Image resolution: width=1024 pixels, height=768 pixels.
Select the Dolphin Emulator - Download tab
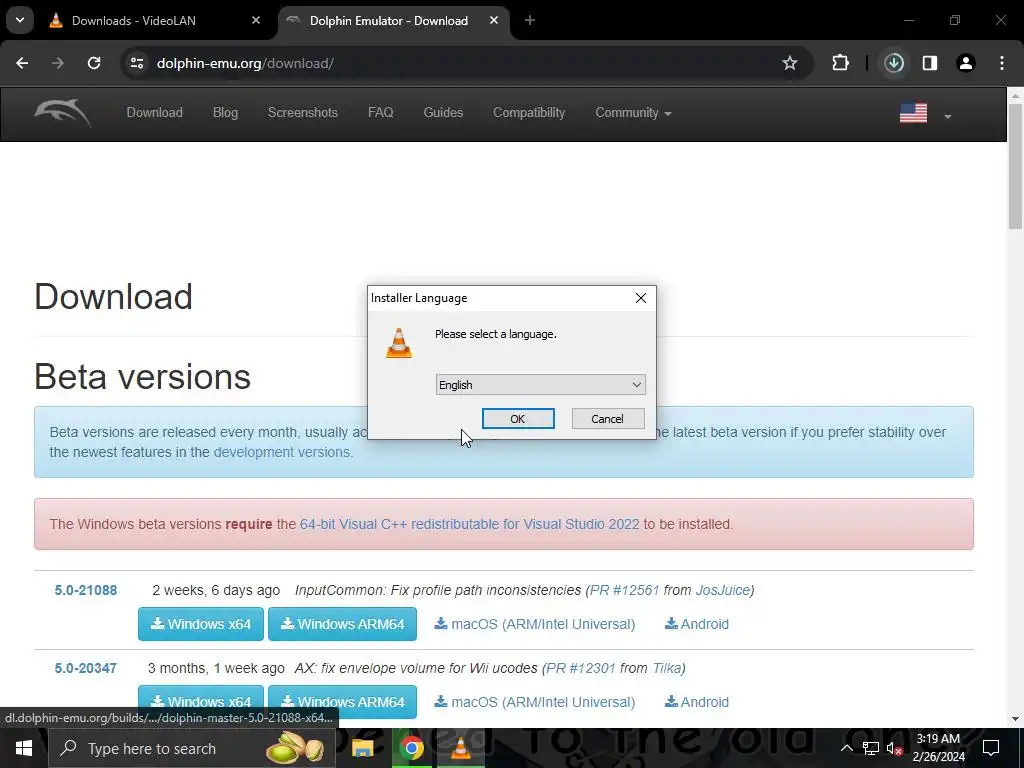389,21
